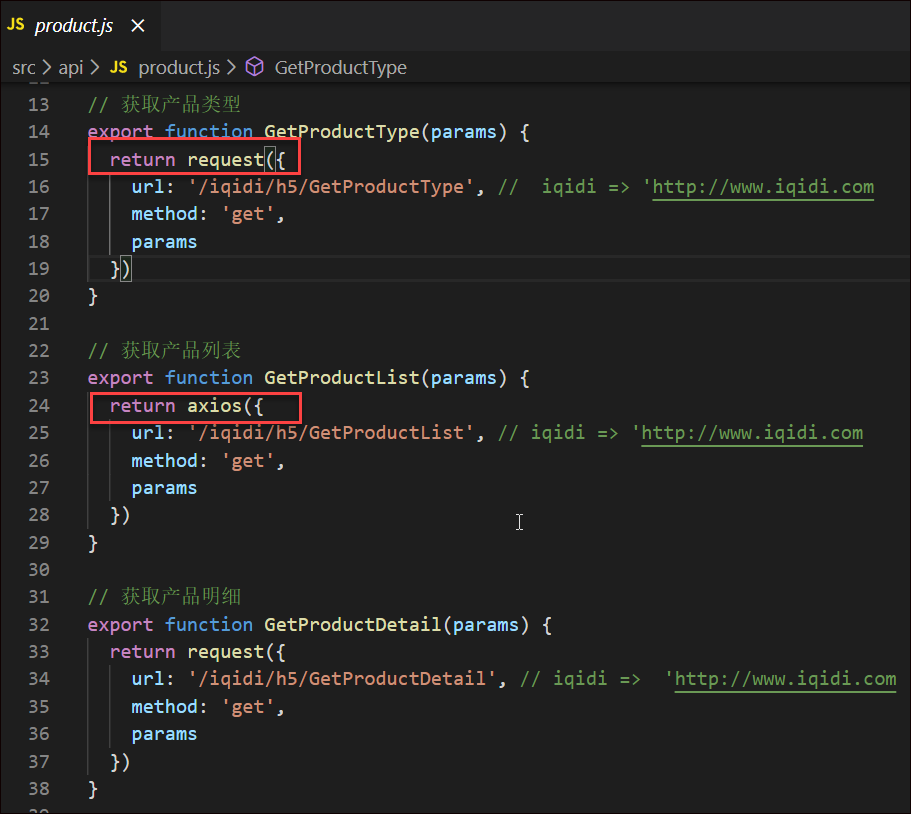The width and height of the screenshot is (911, 814).
Task: Click method: 'get' on line 17
Action: (x=207, y=215)
